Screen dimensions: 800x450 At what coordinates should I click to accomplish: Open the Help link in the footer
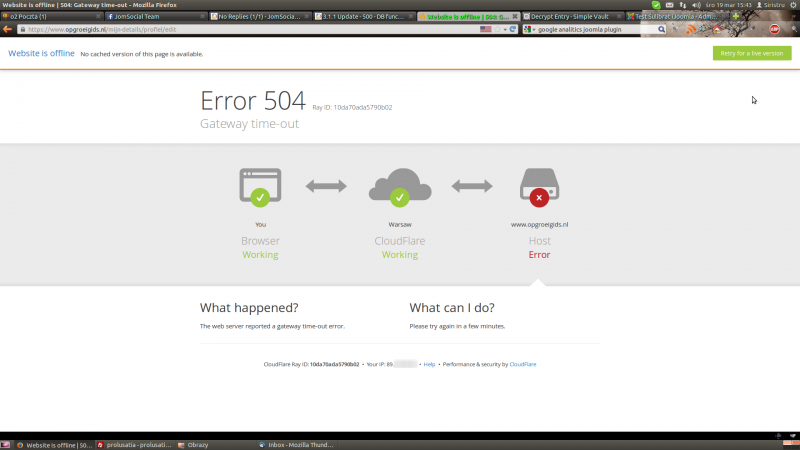tap(429, 364)
